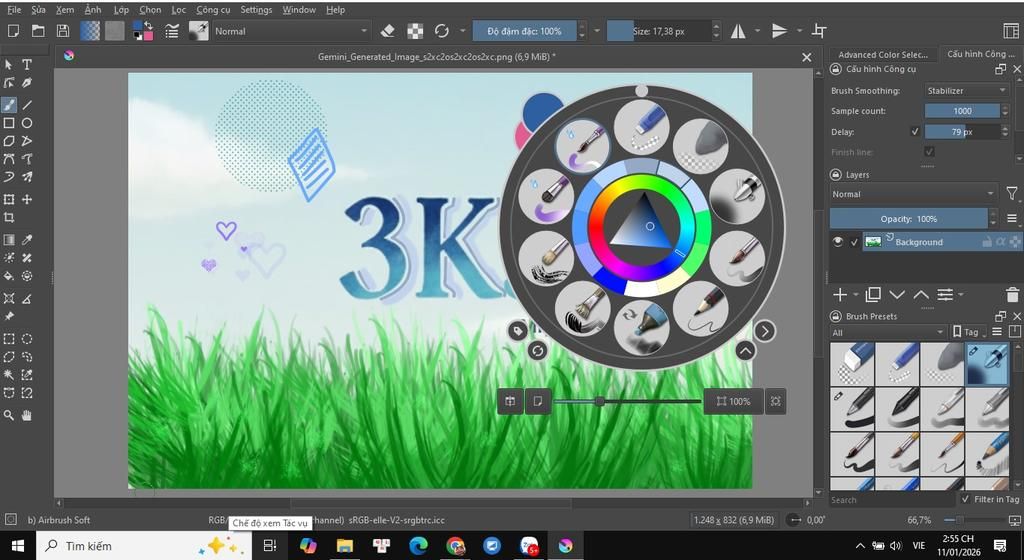Move the layer up with up arrow
Screen dimensions: 1024x560
(921, 295)
